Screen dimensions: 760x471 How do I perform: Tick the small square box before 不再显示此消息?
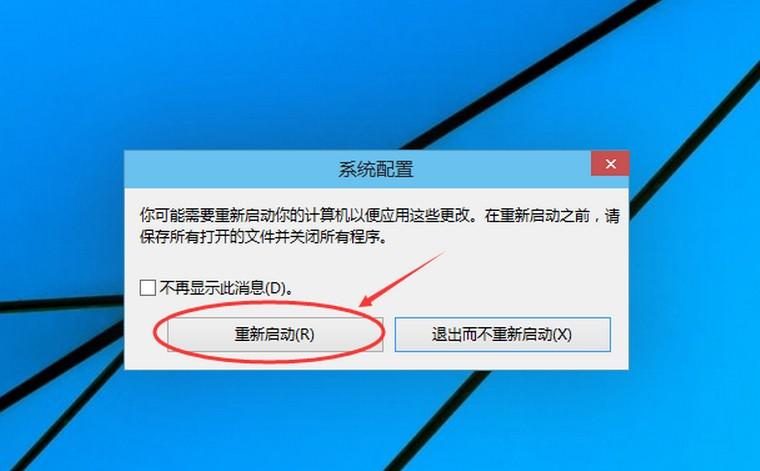[147, 288]
